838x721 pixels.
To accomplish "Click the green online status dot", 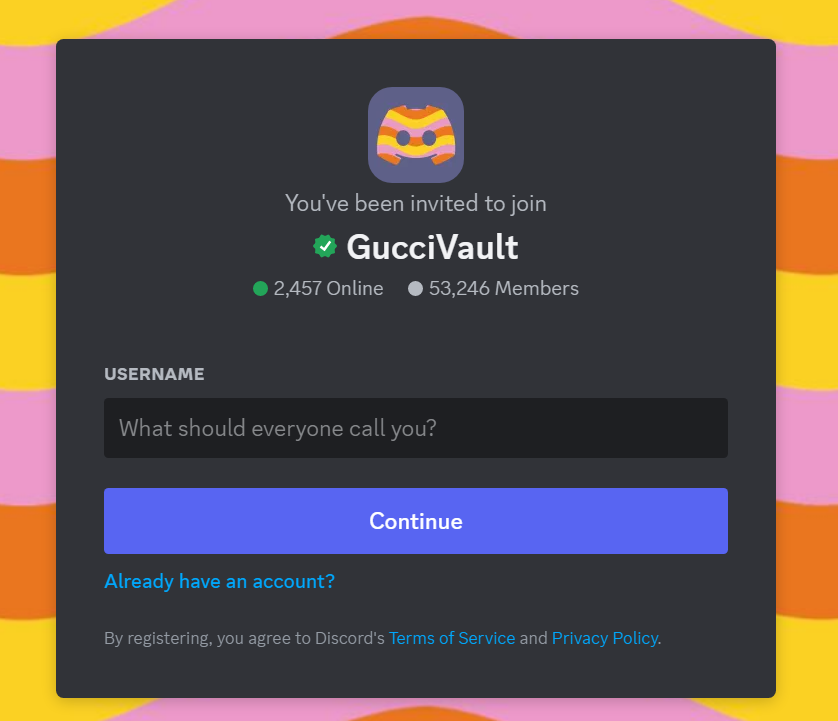I will coord(260,289).
